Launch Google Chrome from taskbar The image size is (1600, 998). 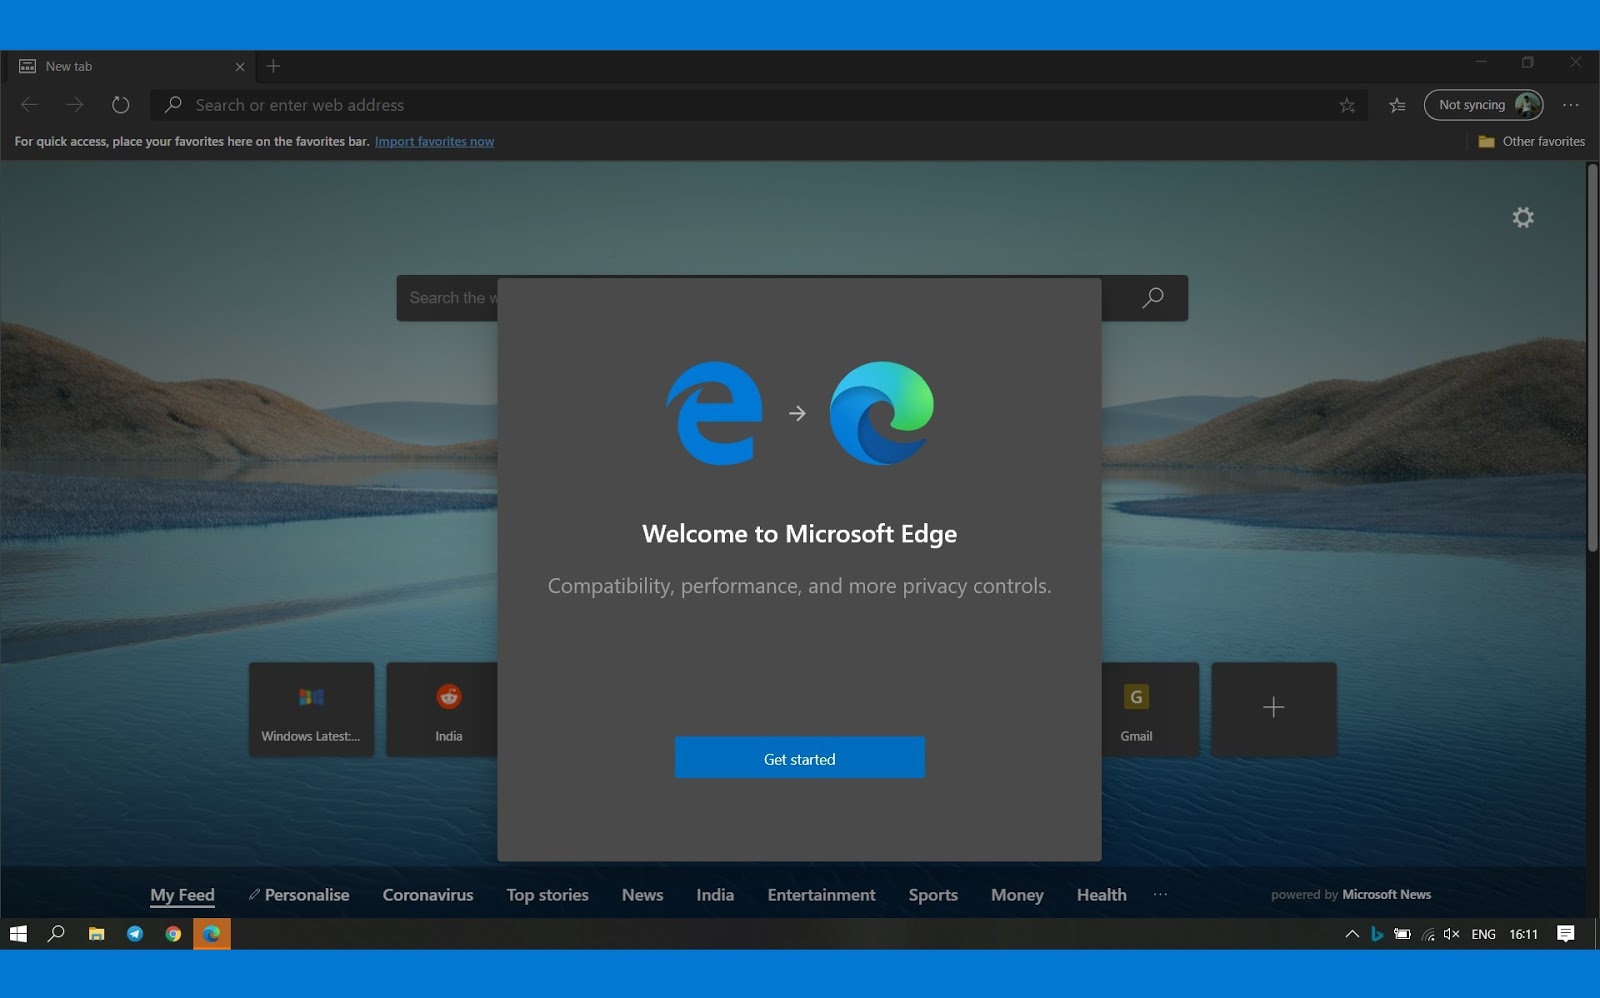pyautogui.click(x=173, y=934)
